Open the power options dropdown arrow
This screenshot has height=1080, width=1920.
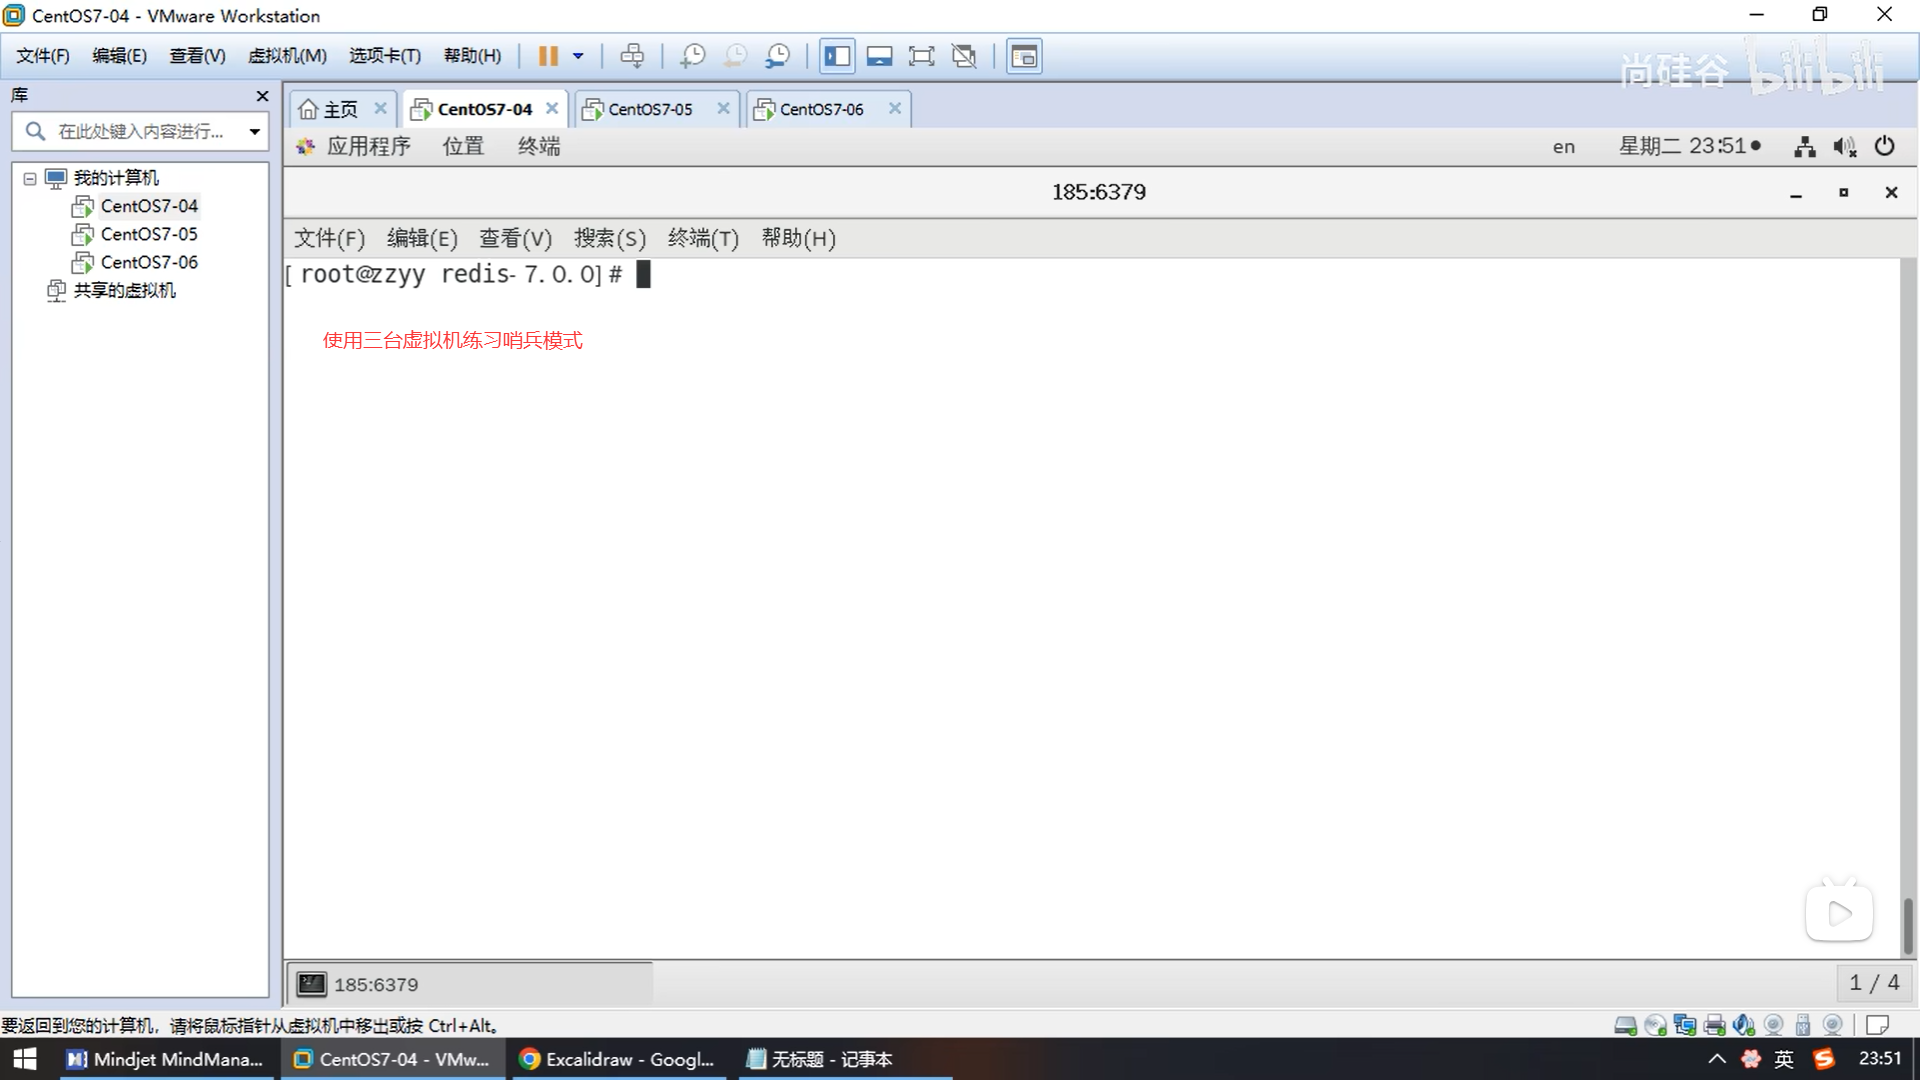[578, 56]
